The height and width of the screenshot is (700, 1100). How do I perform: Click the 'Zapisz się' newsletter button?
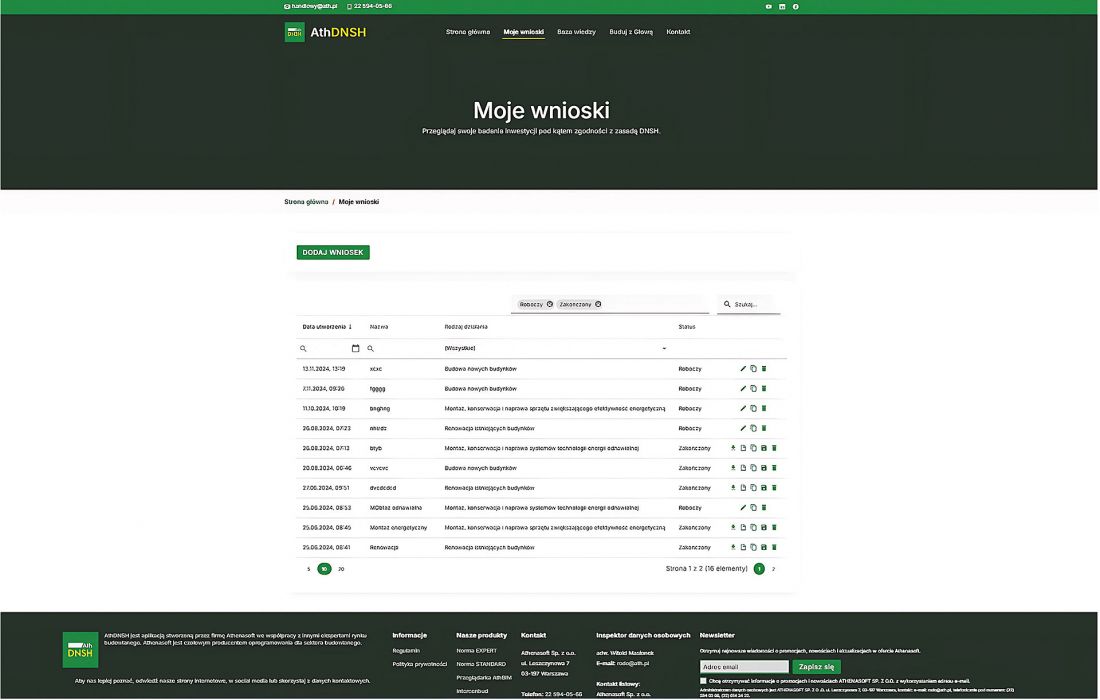coord(817,667)
